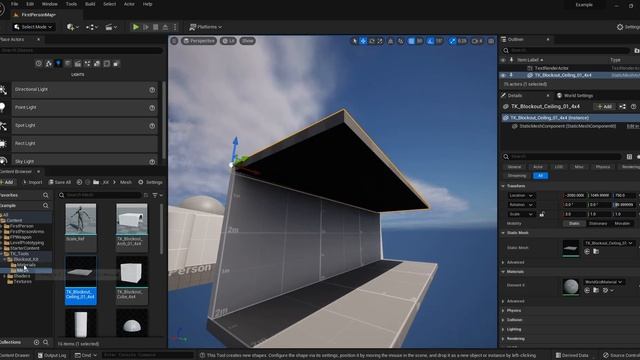Screen dimensions: 640x360
Task: Open the Rotation coordinate type dropdown
Action: click(x=521, y=204)
